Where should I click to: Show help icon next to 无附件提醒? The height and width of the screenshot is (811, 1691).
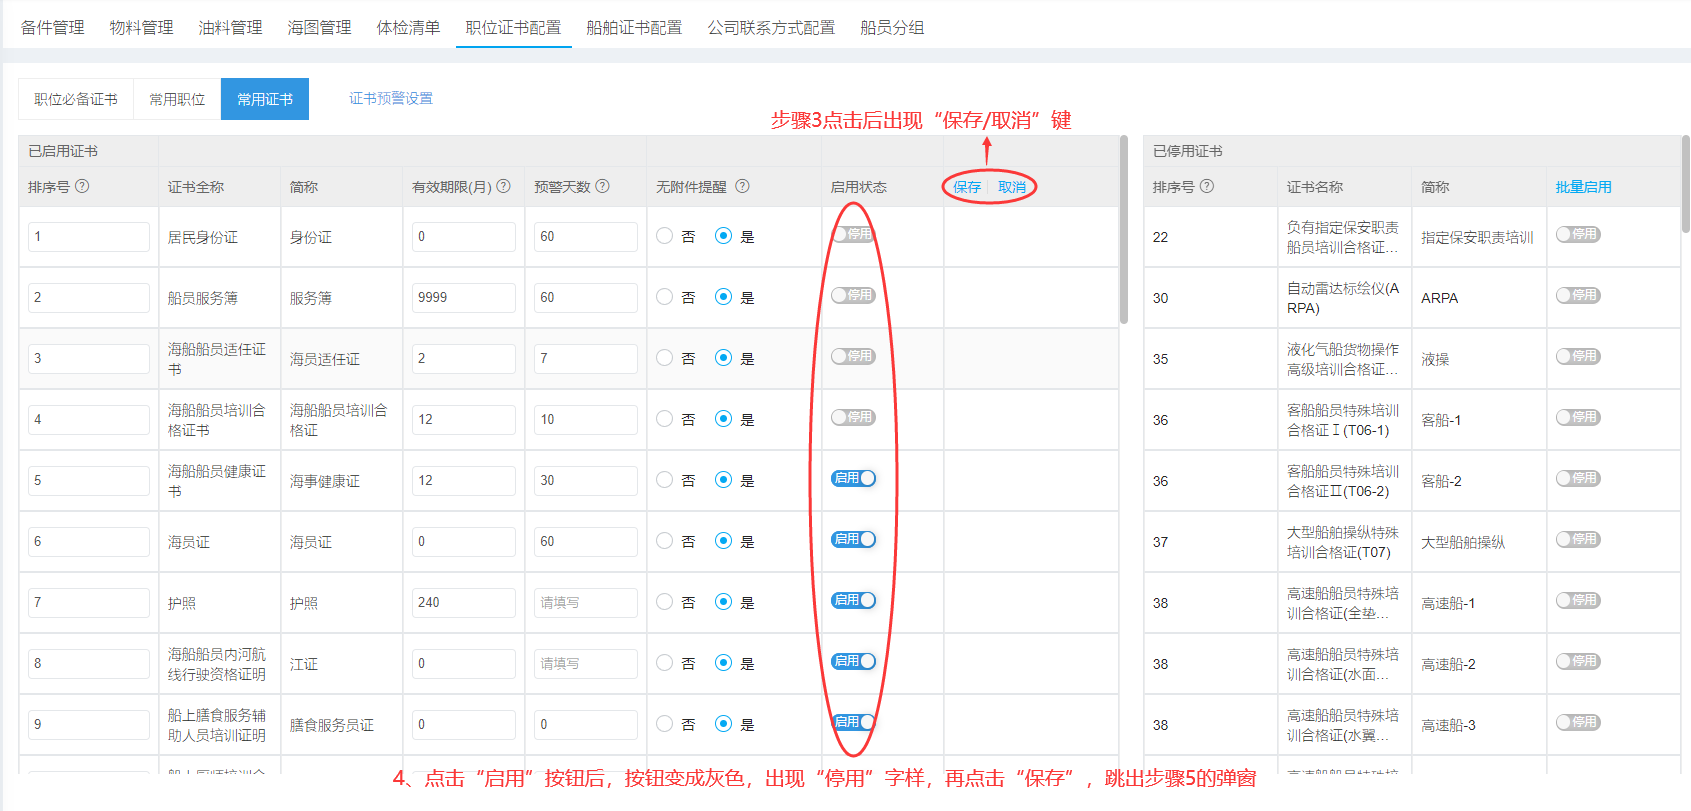[742, 186]
